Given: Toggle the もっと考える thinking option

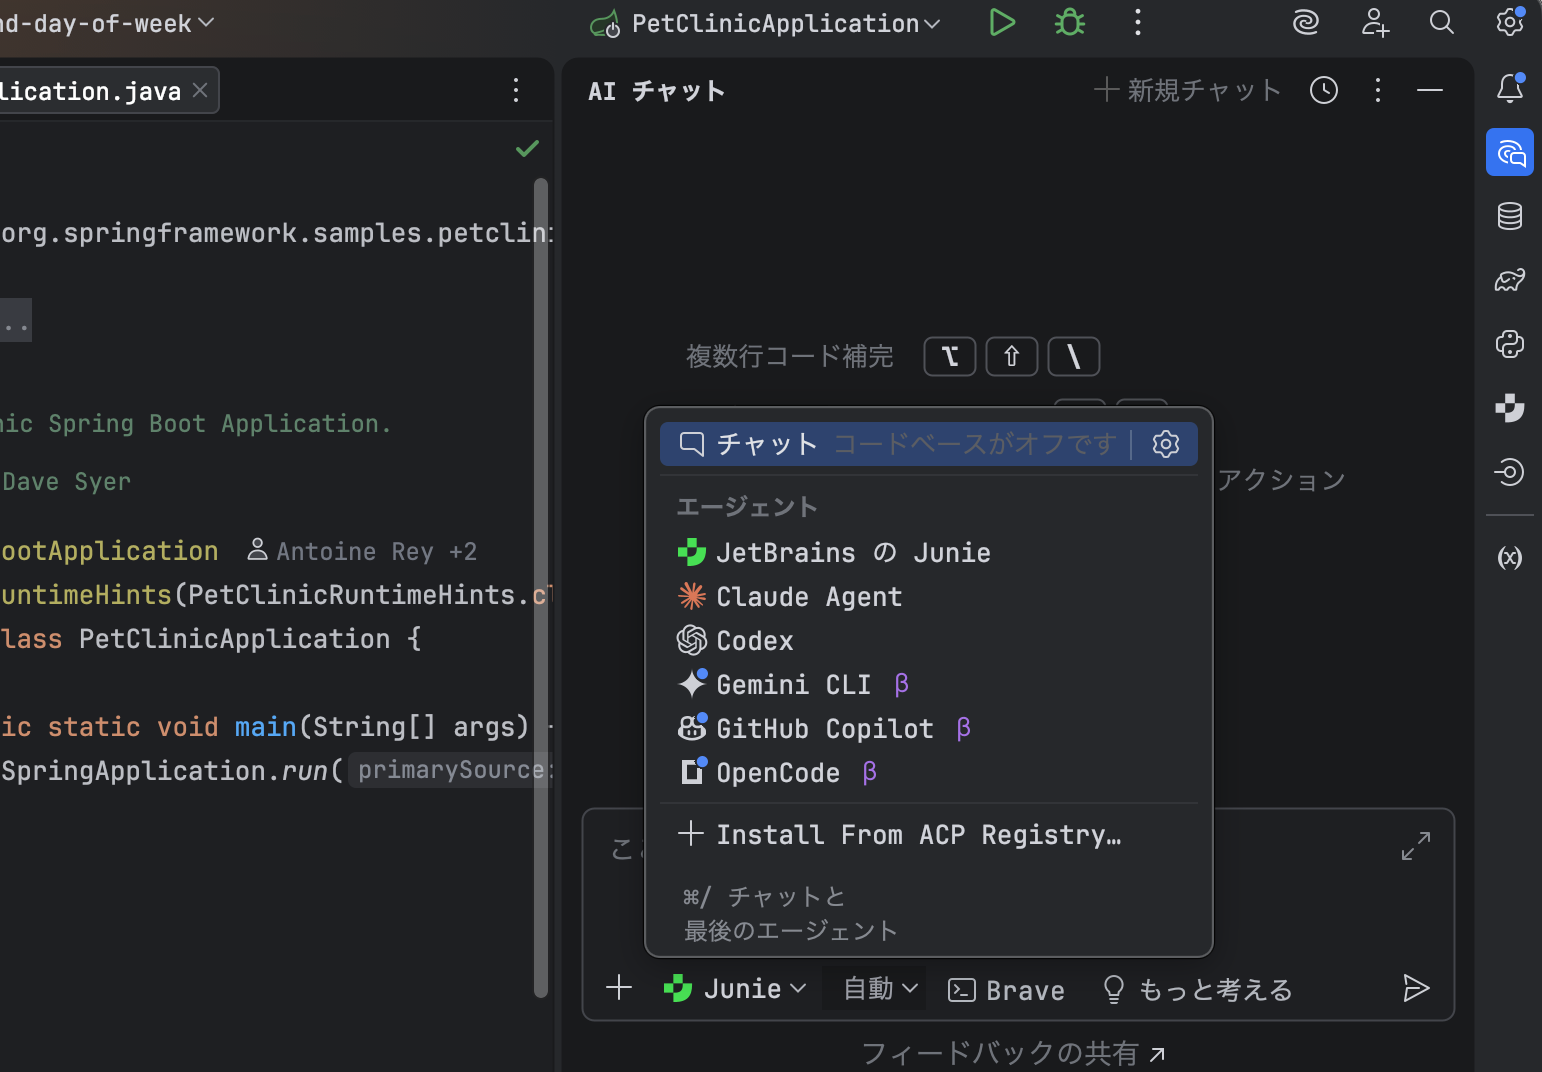Looking at the screenshot, I should click(1198, 990).
